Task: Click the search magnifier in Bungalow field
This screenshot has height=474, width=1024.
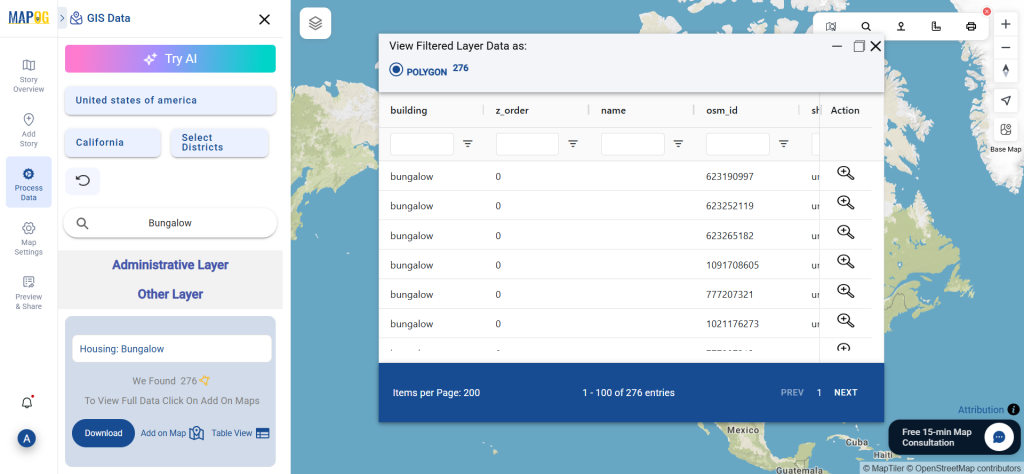Action: point(82,223)
